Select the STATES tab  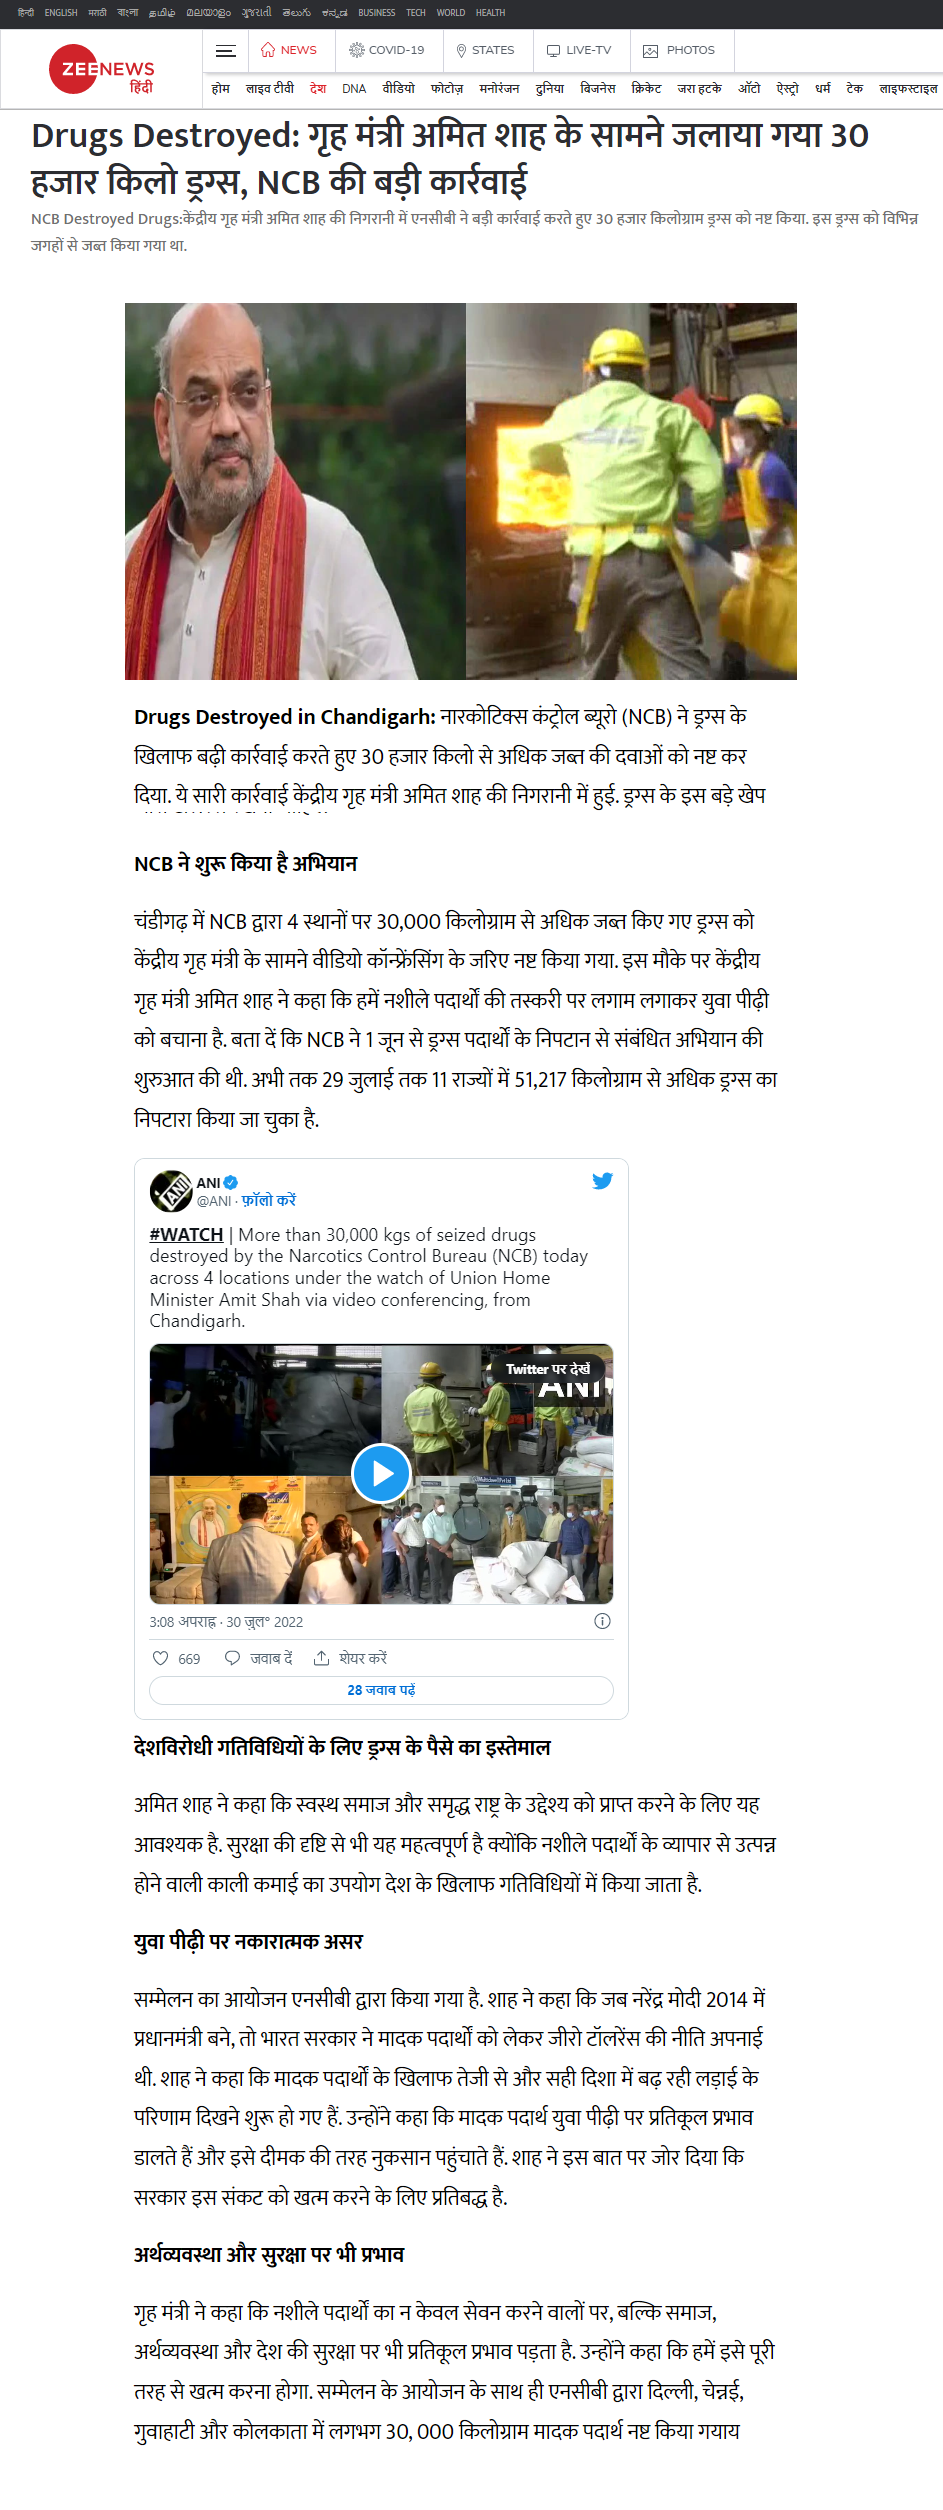(485, 50)
